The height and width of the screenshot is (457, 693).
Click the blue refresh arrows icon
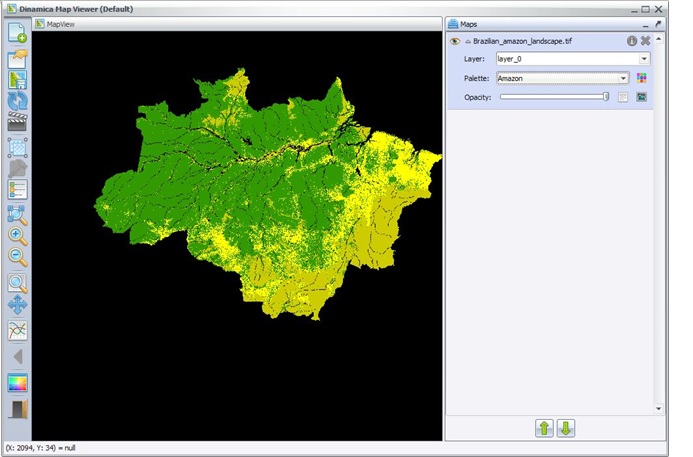[17, 100]
